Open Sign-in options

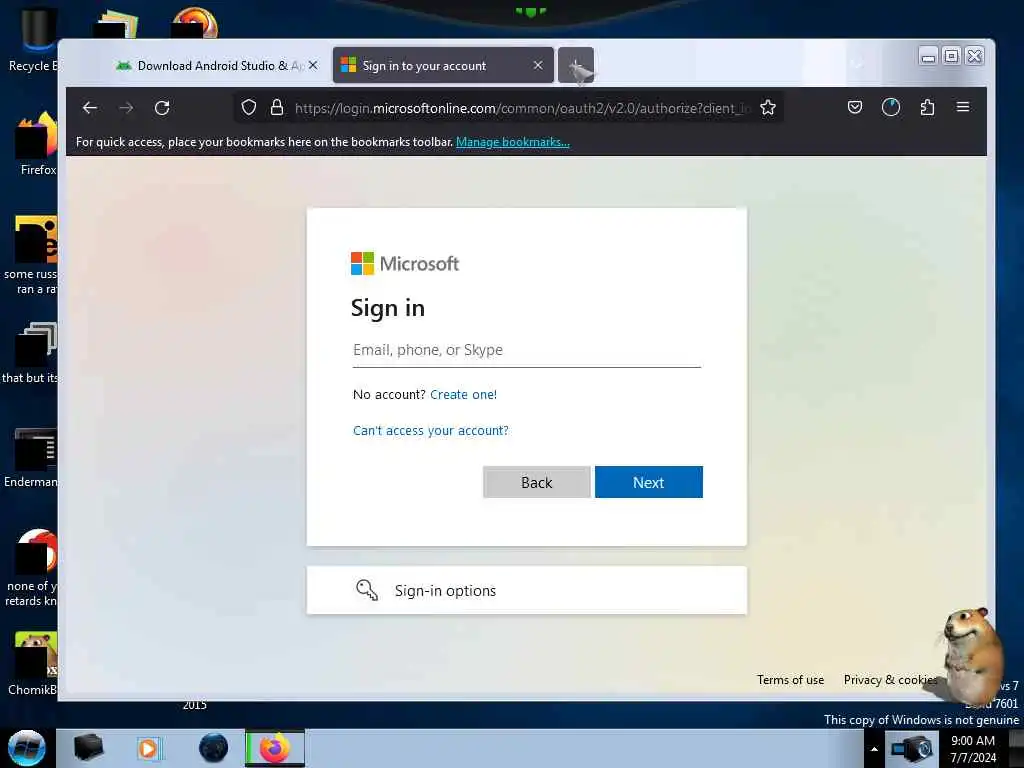(x=526, y=590)
